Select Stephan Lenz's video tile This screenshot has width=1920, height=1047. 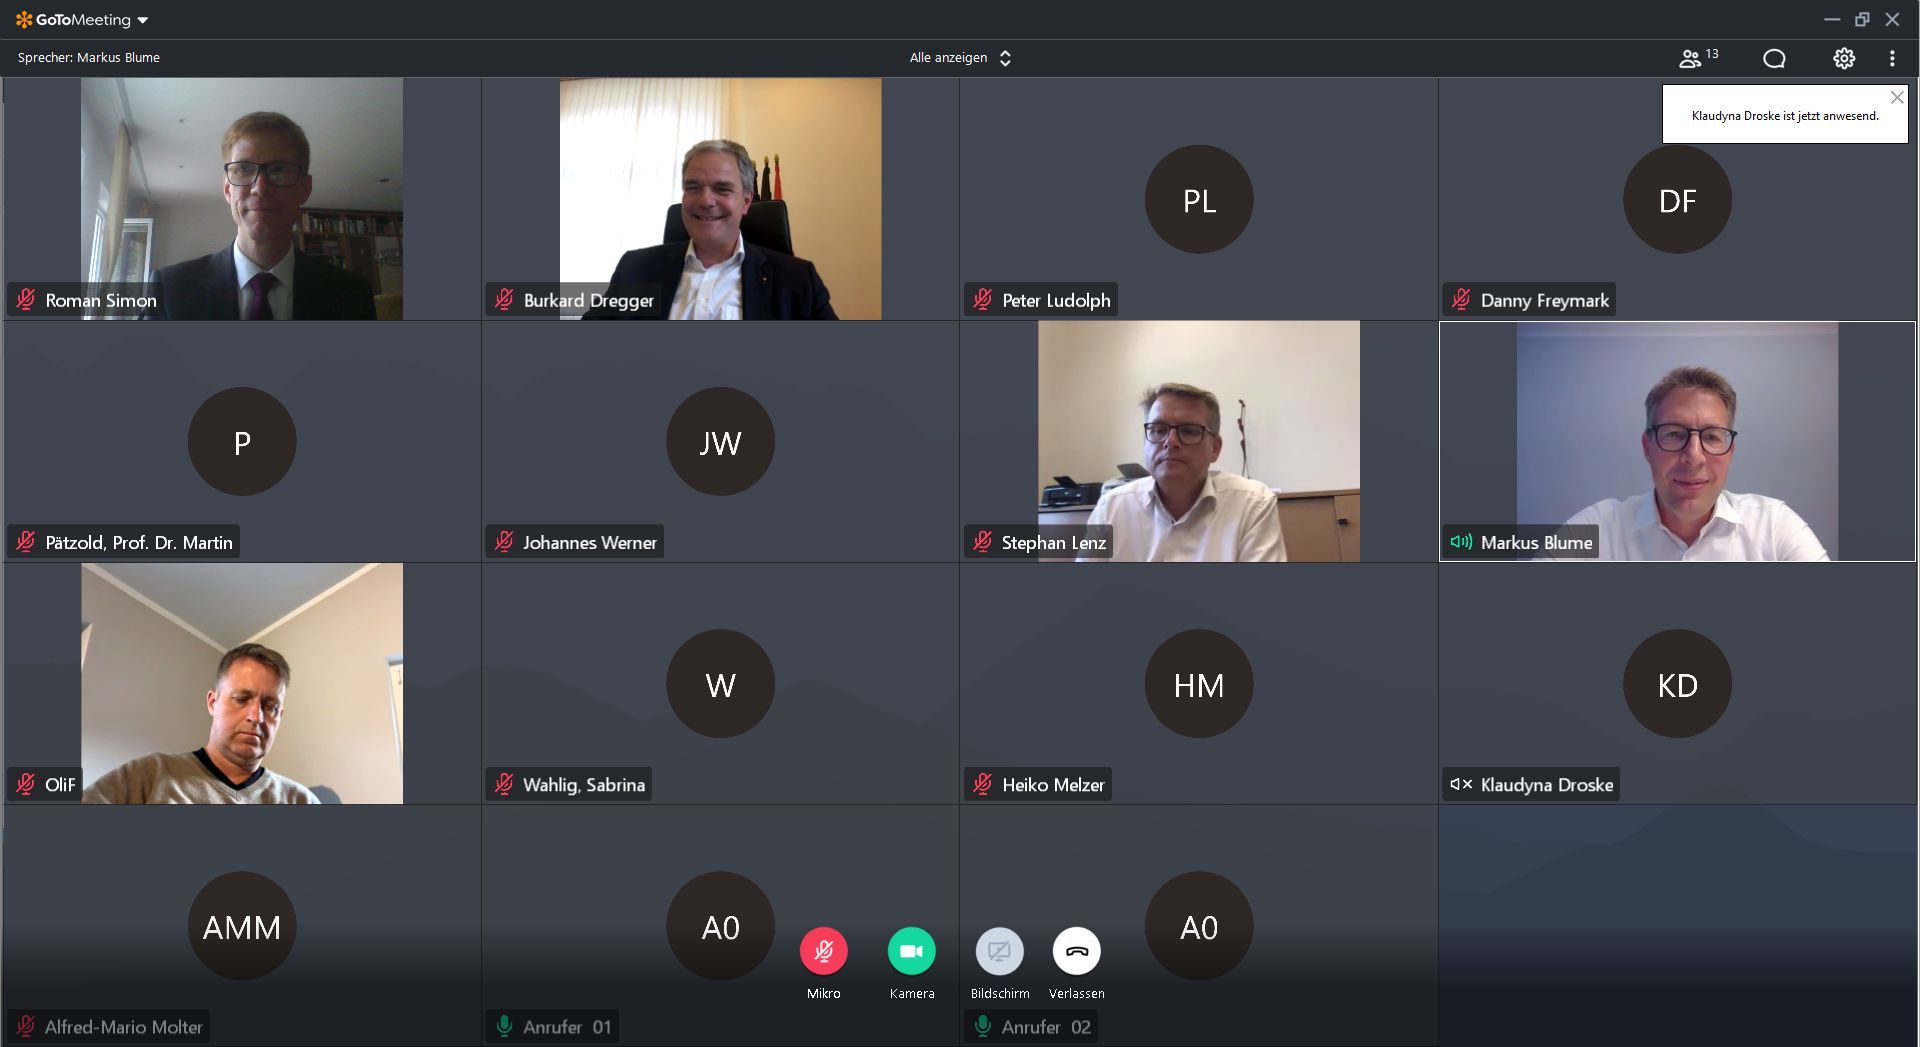click(x=1199, y=441)
